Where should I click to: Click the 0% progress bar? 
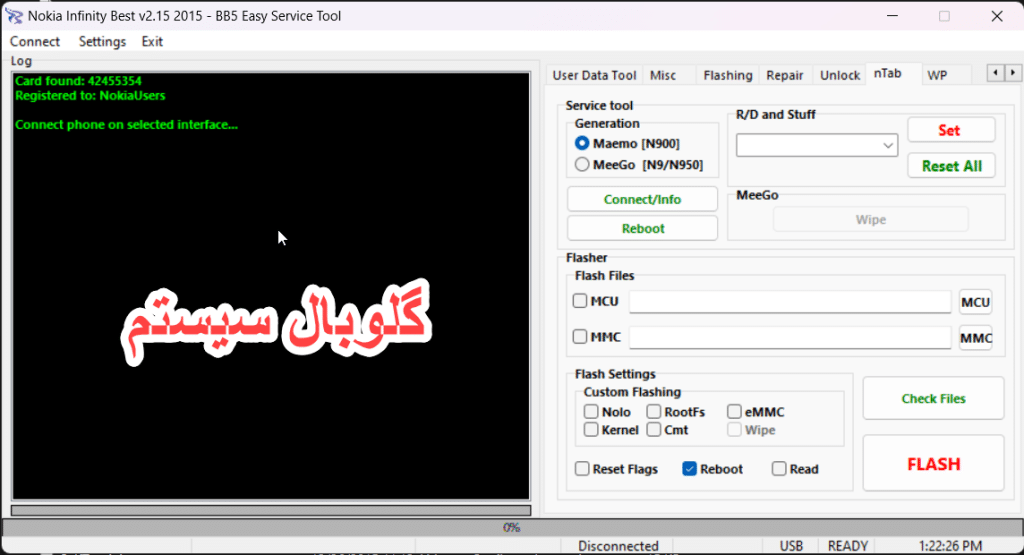511,527
